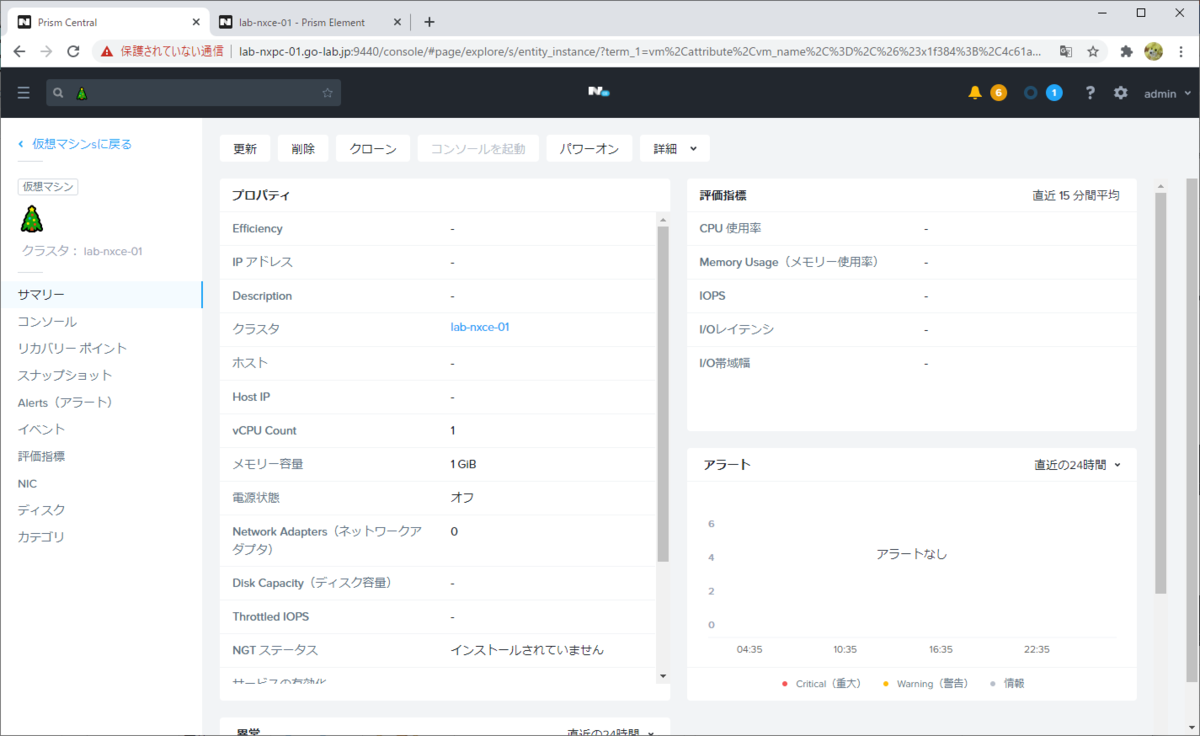
Task: Open the translate page icon
Action: pos(1066,51)
